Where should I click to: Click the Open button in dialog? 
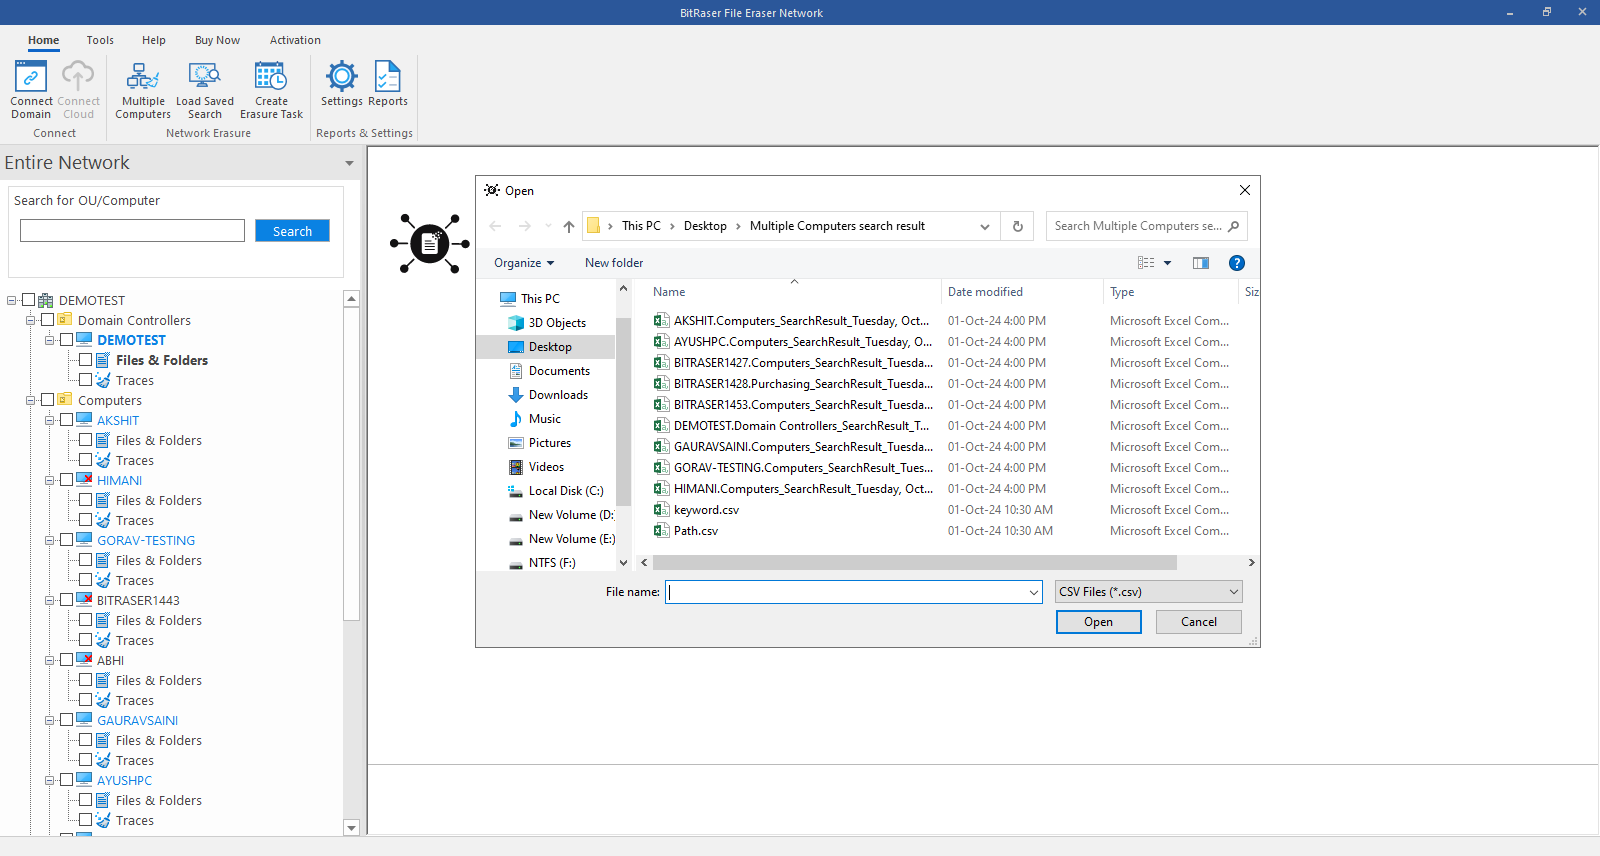coord(1098,622)
